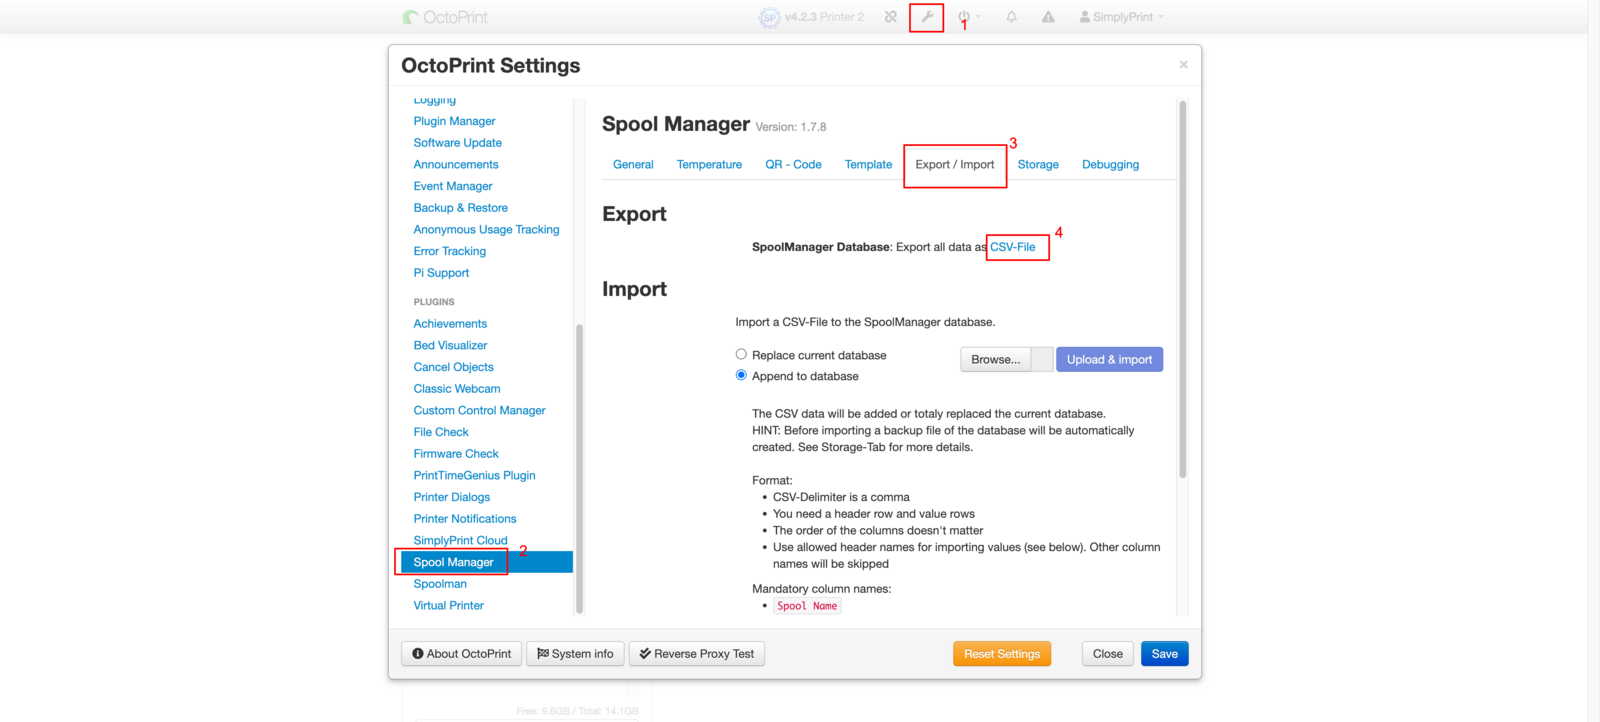Open SimplyPrint Cloud settings
The image size is (1600, 722).
[x=460, y=541]
